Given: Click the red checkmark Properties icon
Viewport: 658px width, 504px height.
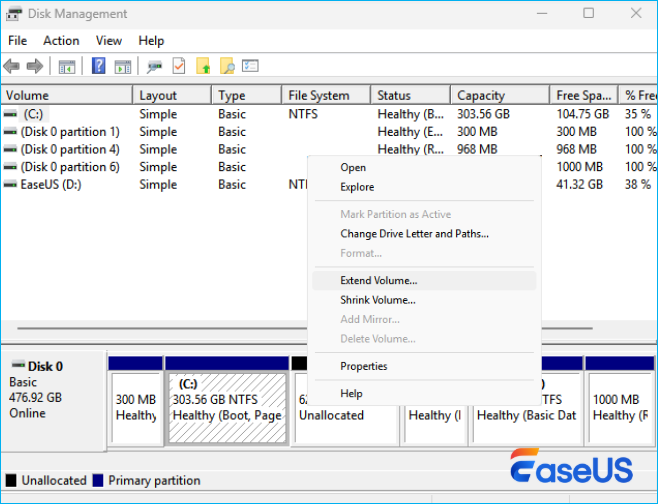Looking at the screenshot, I should click(x=179, y=67).
